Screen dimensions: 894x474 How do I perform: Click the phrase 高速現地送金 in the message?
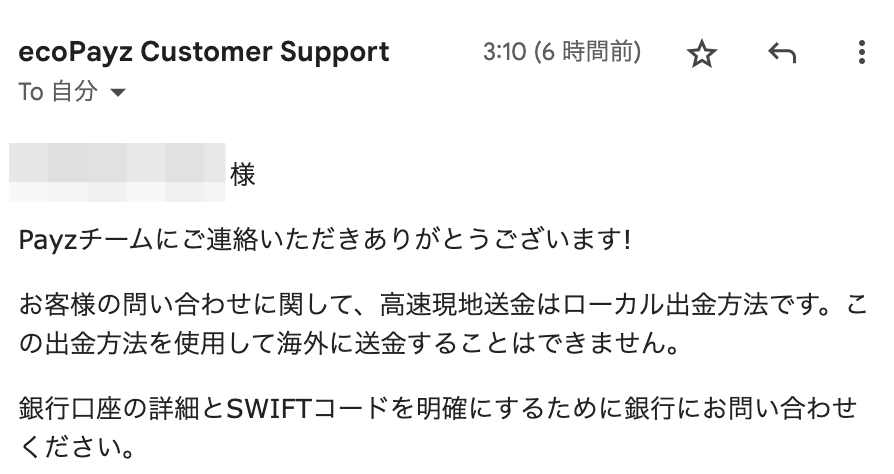coord(458,305)
